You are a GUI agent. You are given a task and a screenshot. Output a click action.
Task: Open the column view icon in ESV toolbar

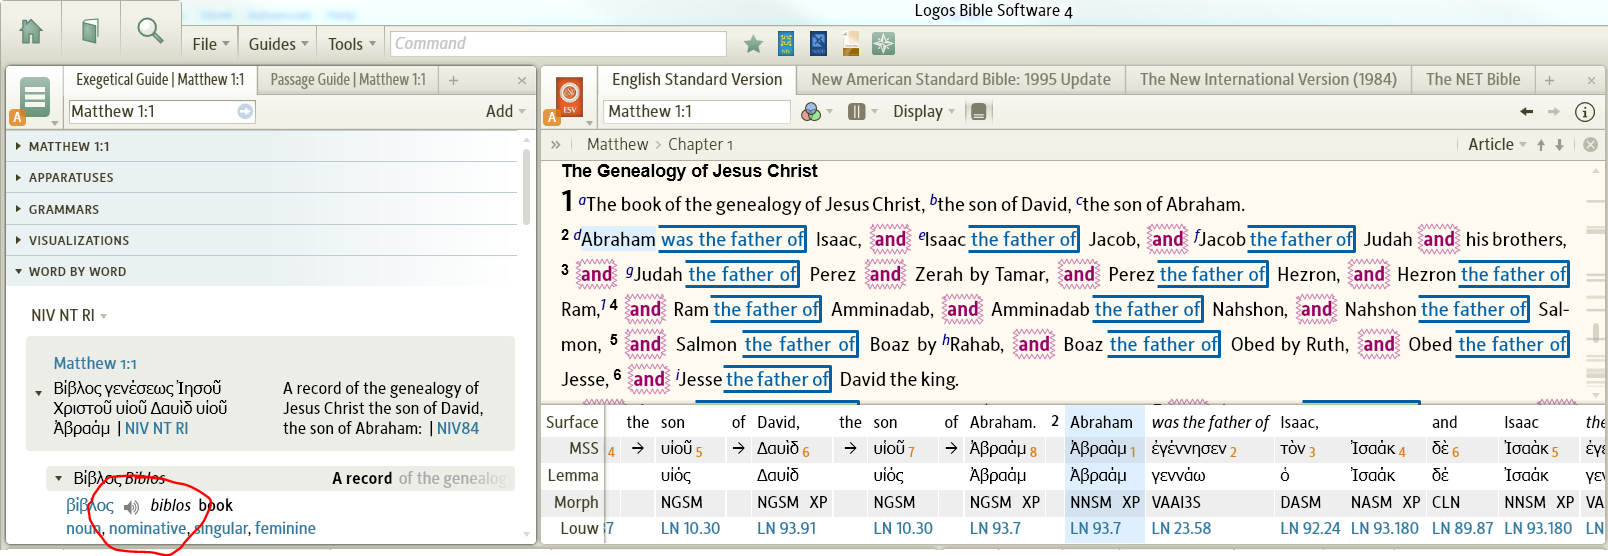[857, 111]
